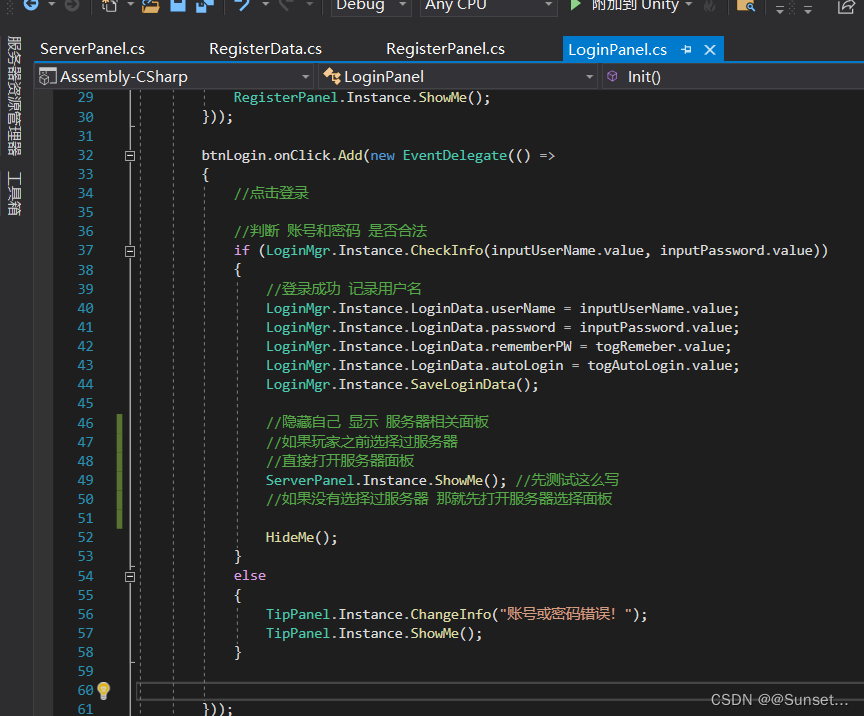Click the else keyword on line 54
The height and width of the screenshot is (716, 864).
[x=250, y=575]
